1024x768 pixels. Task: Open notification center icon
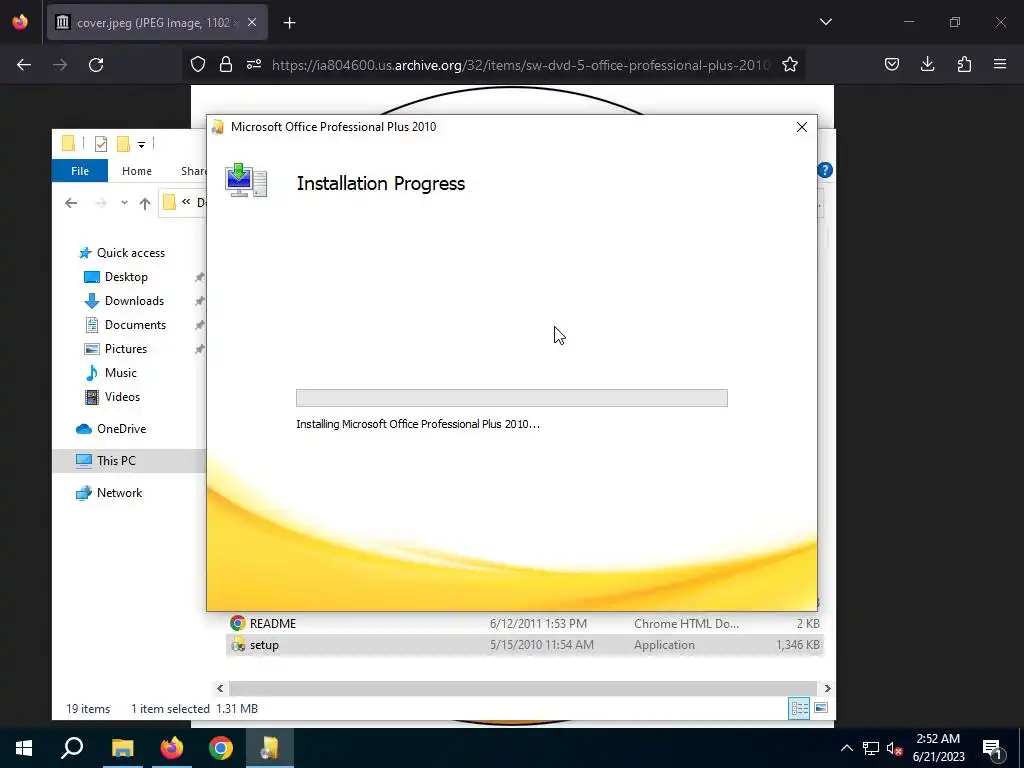pyautogui.click(x=992, y=748)
